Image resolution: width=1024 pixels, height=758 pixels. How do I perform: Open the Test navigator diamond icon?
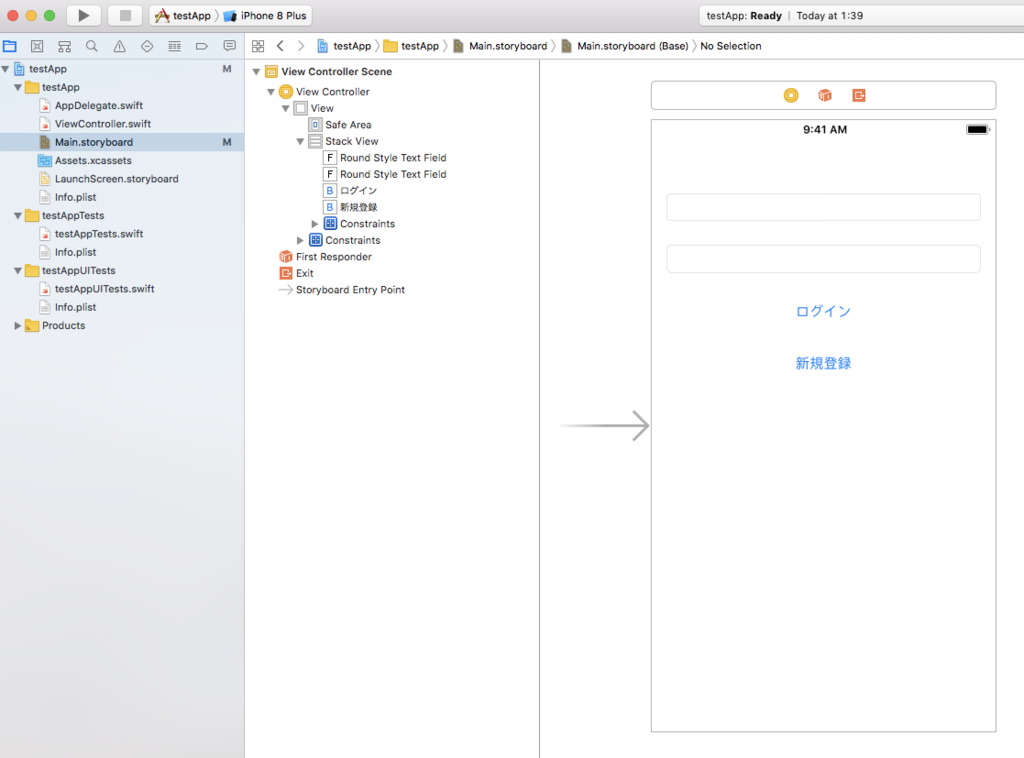tap(147, 46)
